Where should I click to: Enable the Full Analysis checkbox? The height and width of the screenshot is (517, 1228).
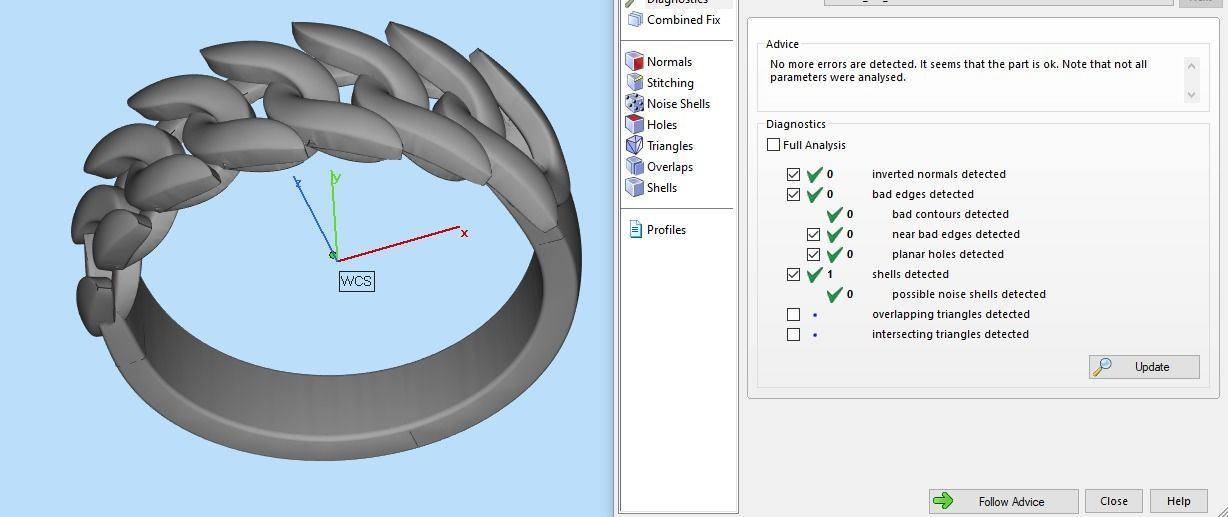(x=773, y=145)
